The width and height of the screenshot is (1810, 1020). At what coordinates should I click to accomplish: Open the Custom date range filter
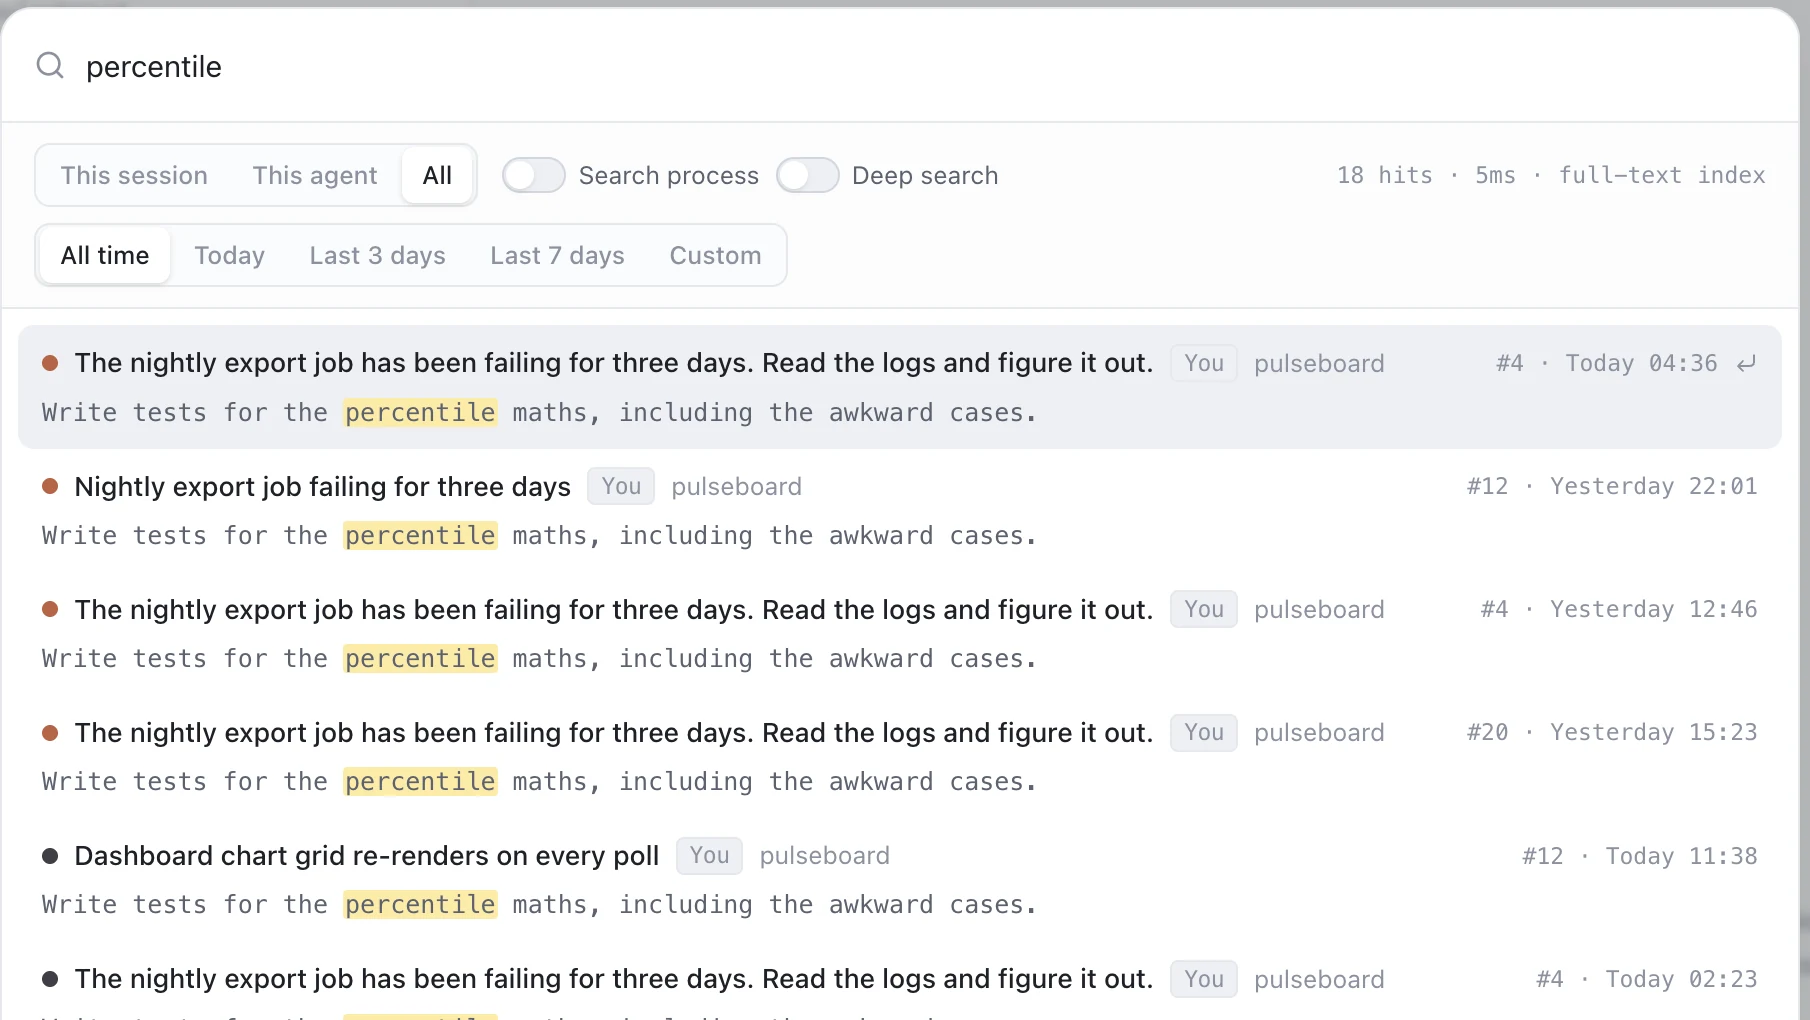tap(715, 256)
